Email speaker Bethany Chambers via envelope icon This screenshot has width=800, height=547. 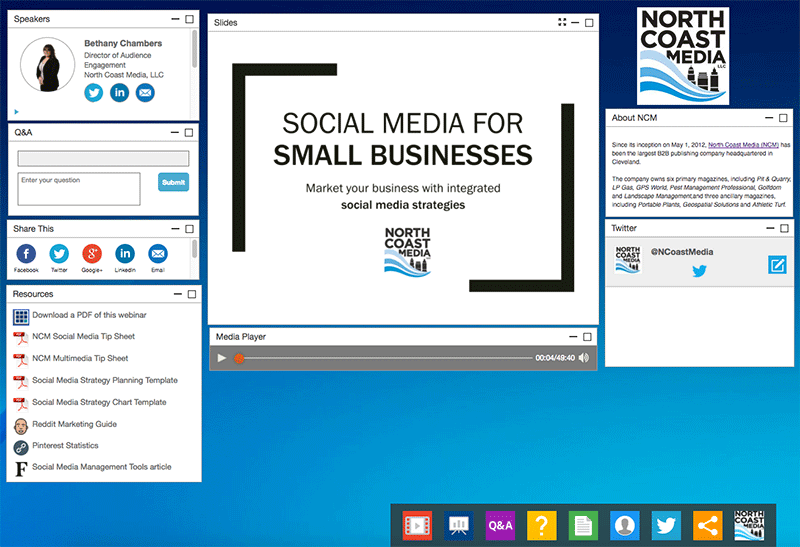(145, 93)
